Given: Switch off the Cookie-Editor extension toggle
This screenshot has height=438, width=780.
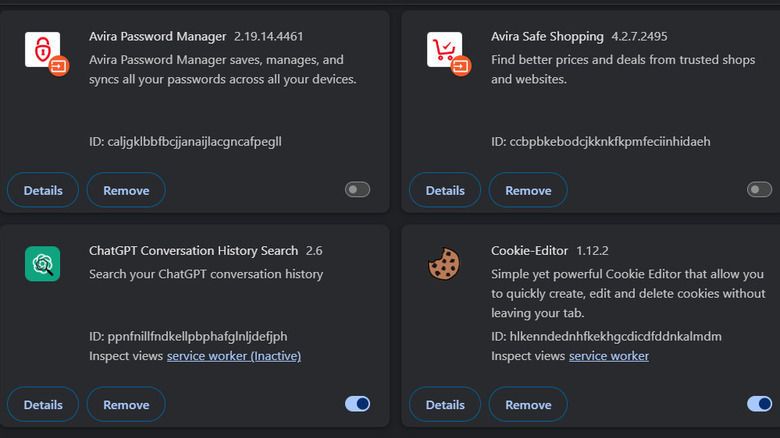Looking at the screenshot, I should click(x=759, y=404).
